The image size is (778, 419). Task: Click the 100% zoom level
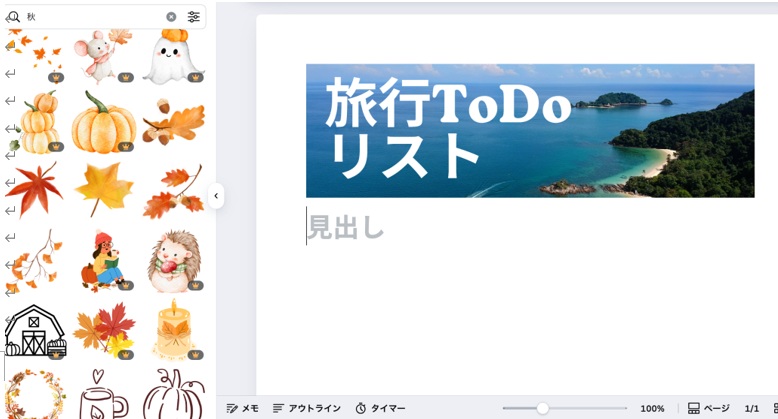[652, 408]
